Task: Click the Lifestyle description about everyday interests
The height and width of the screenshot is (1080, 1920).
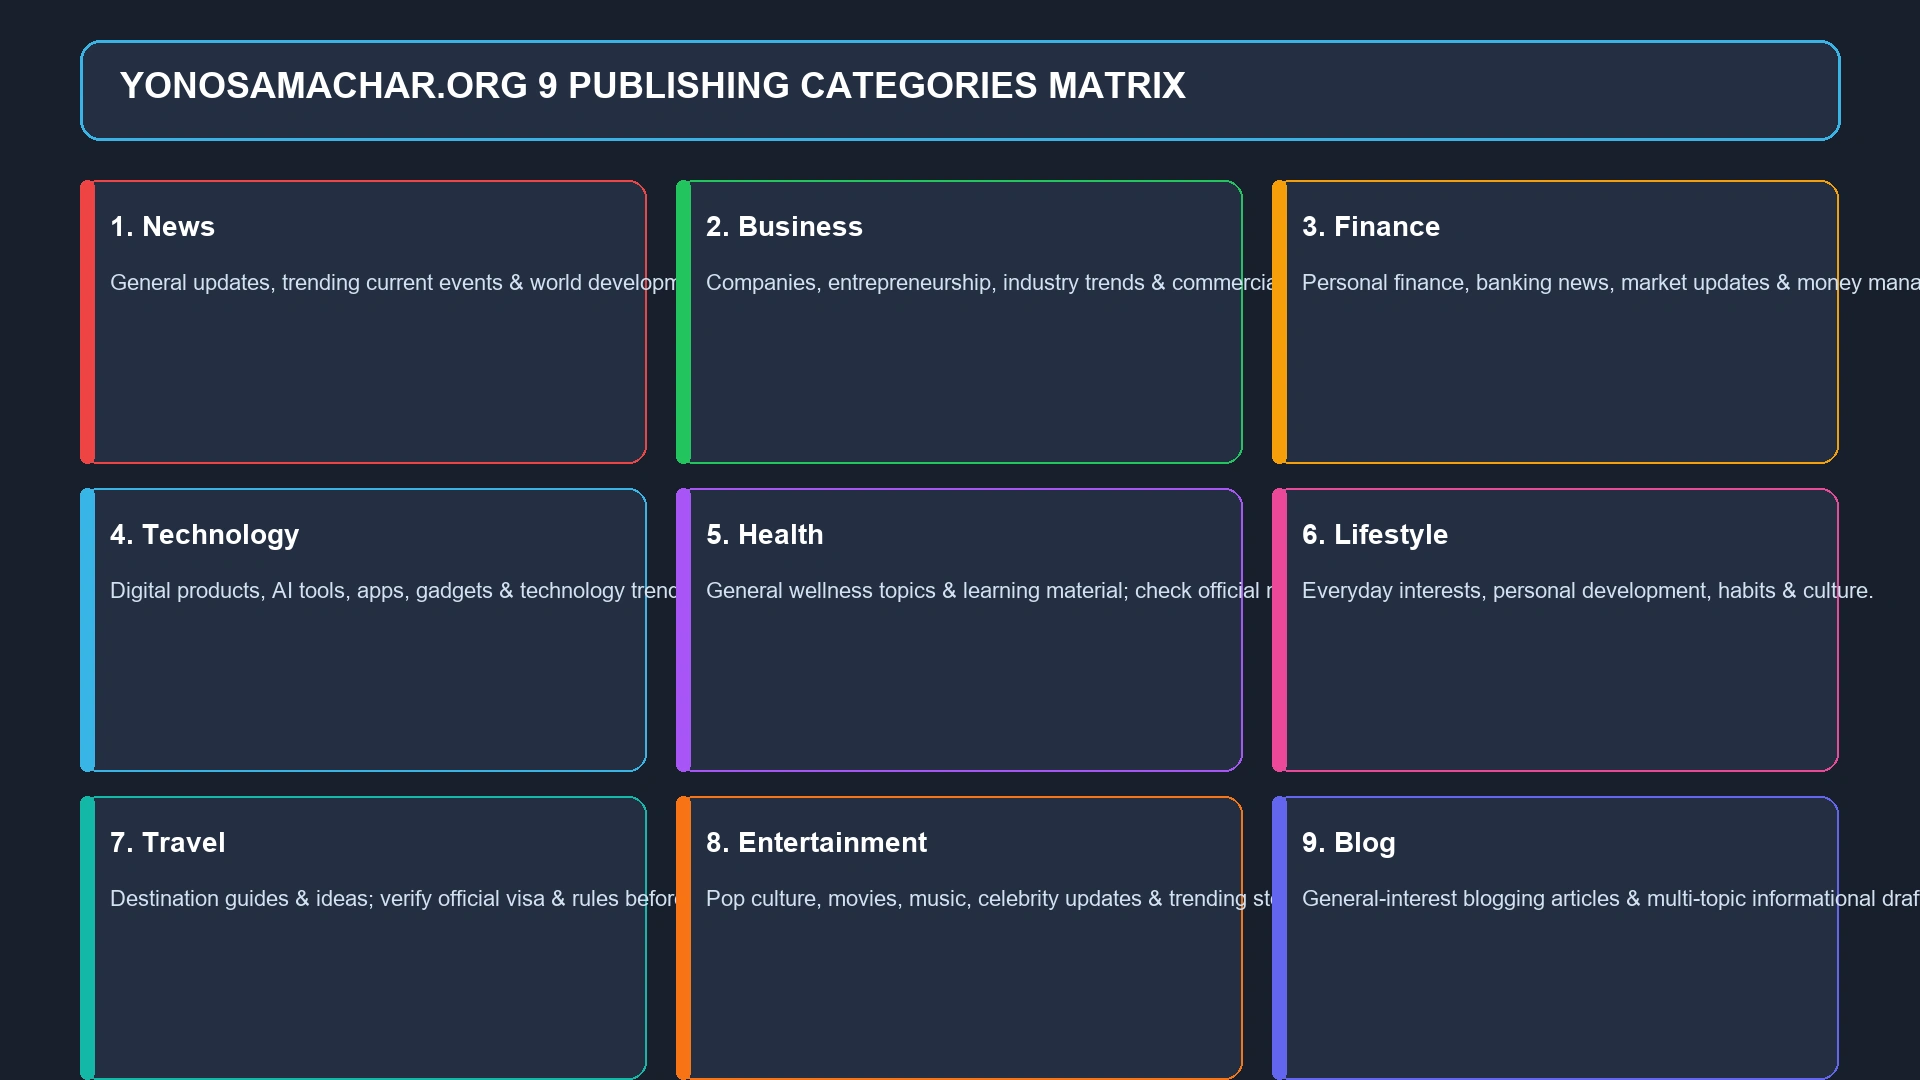Action: pos(1587,591)
